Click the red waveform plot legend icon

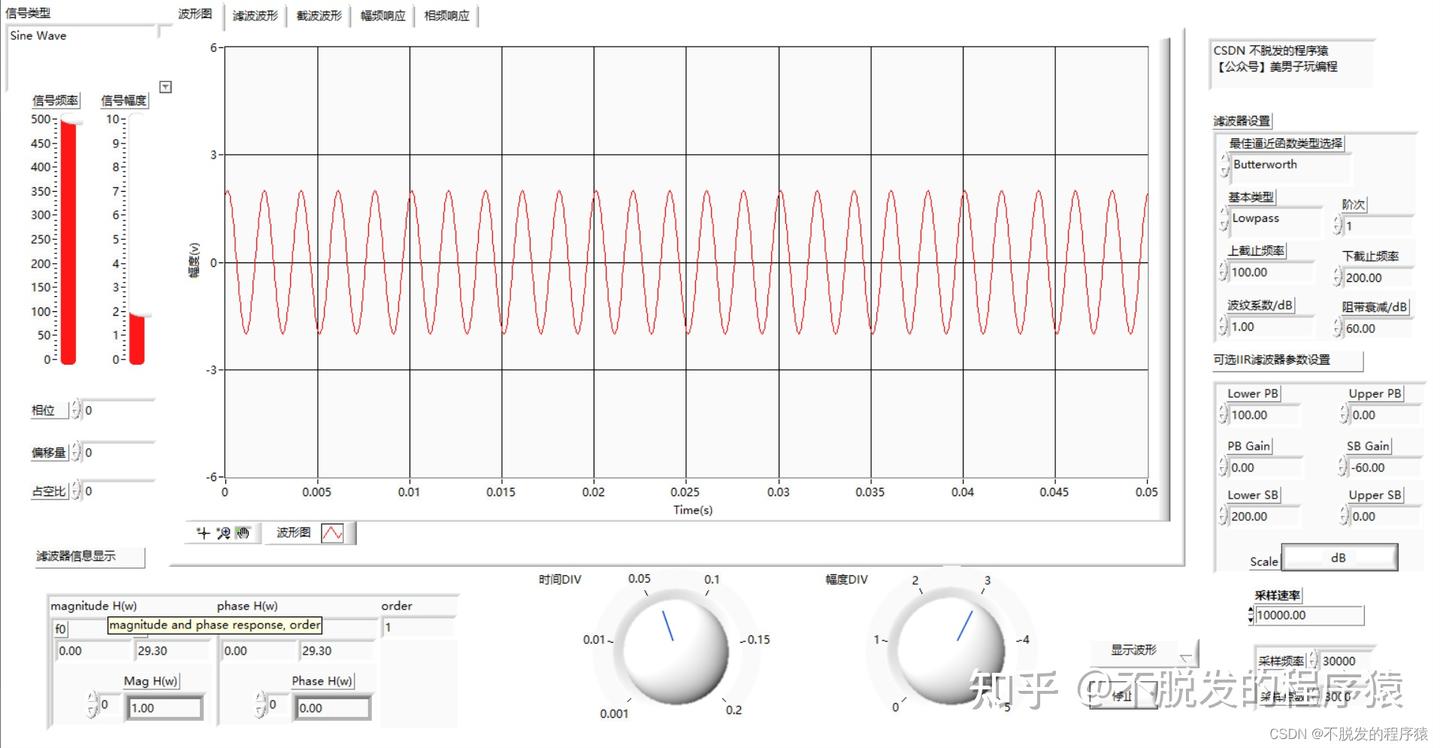[333, 534]
